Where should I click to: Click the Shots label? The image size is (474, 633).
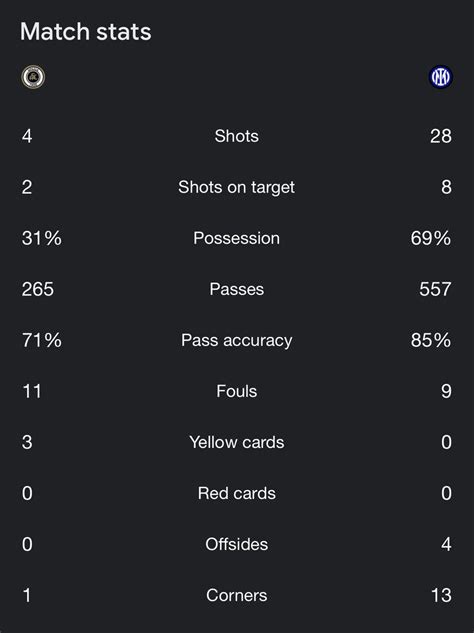(x=237, y=136)
